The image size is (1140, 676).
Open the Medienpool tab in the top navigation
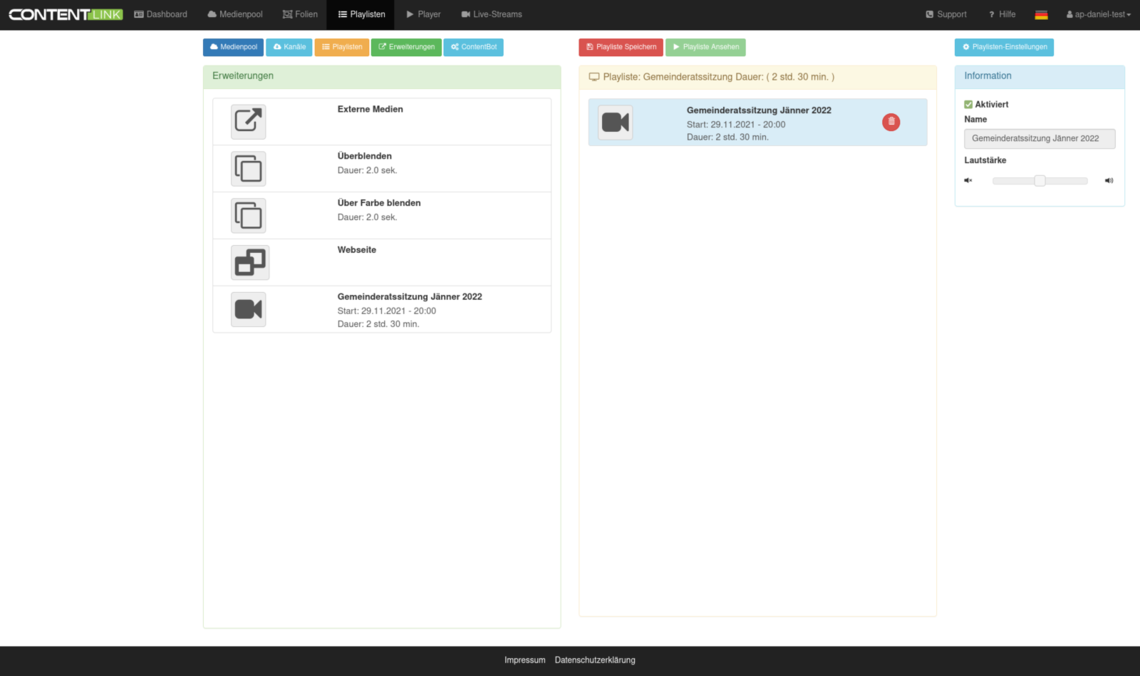(x=235, y=15)
